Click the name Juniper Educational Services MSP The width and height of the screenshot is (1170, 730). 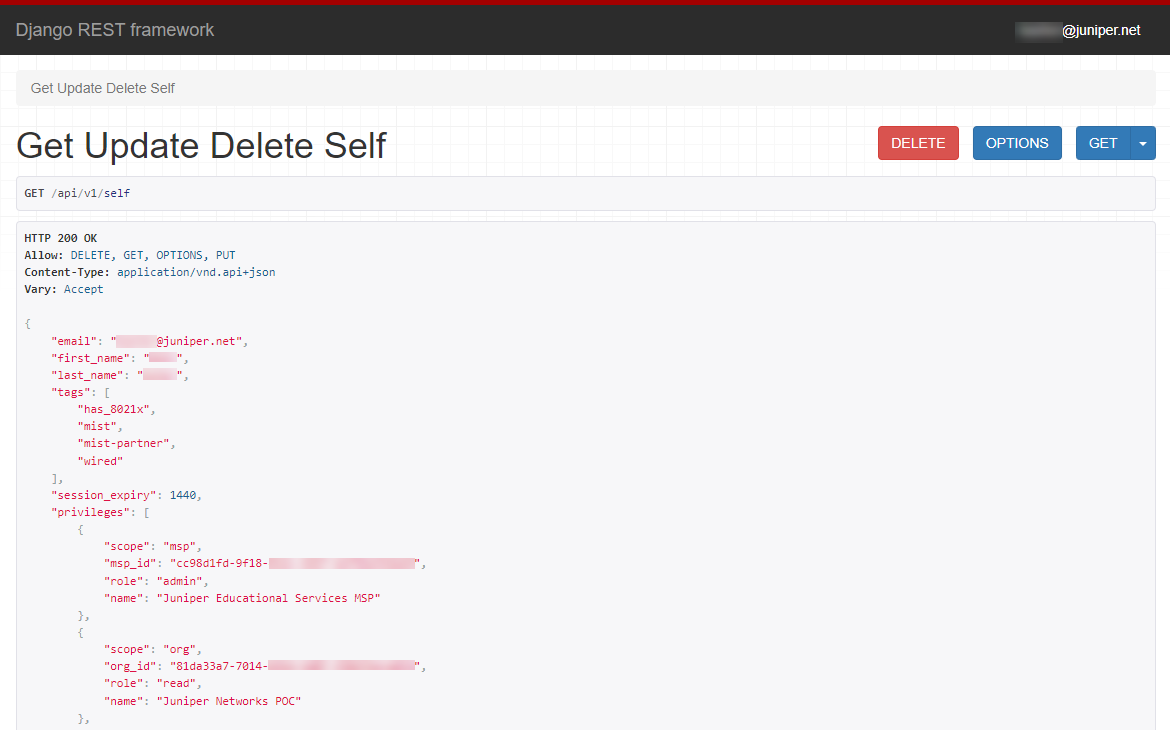pyautogui.click(x=269, y=599)
